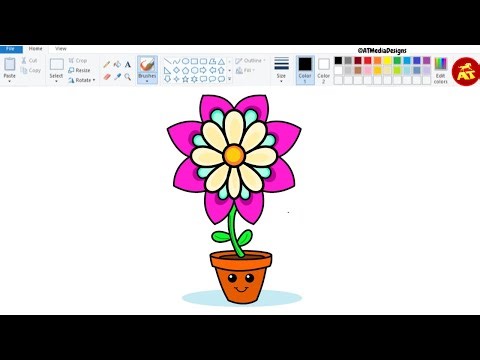Select the Eraser tool
The image size is (480, 360).
pyautogui.click(x=107, y=77)
